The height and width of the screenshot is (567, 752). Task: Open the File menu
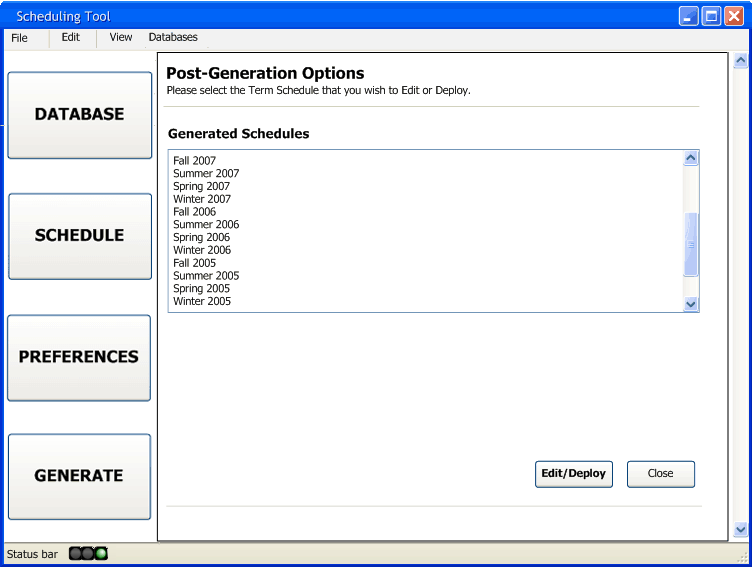[19, 38]
